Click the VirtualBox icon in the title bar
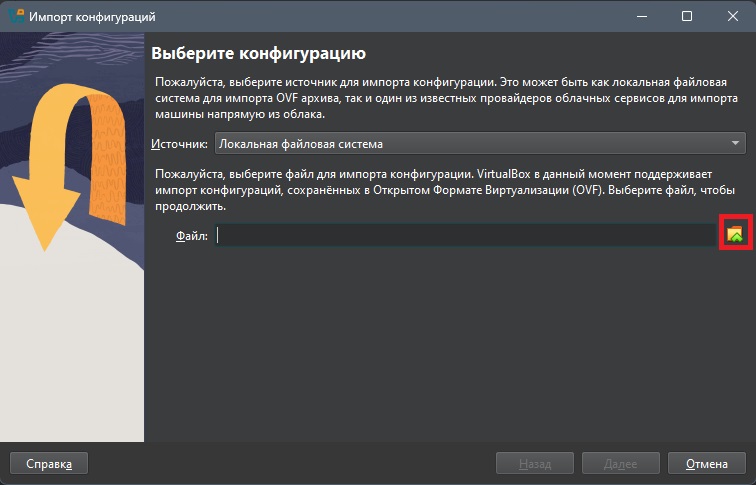Viewport: 756px width, 485px height. (x=16, y=17)
